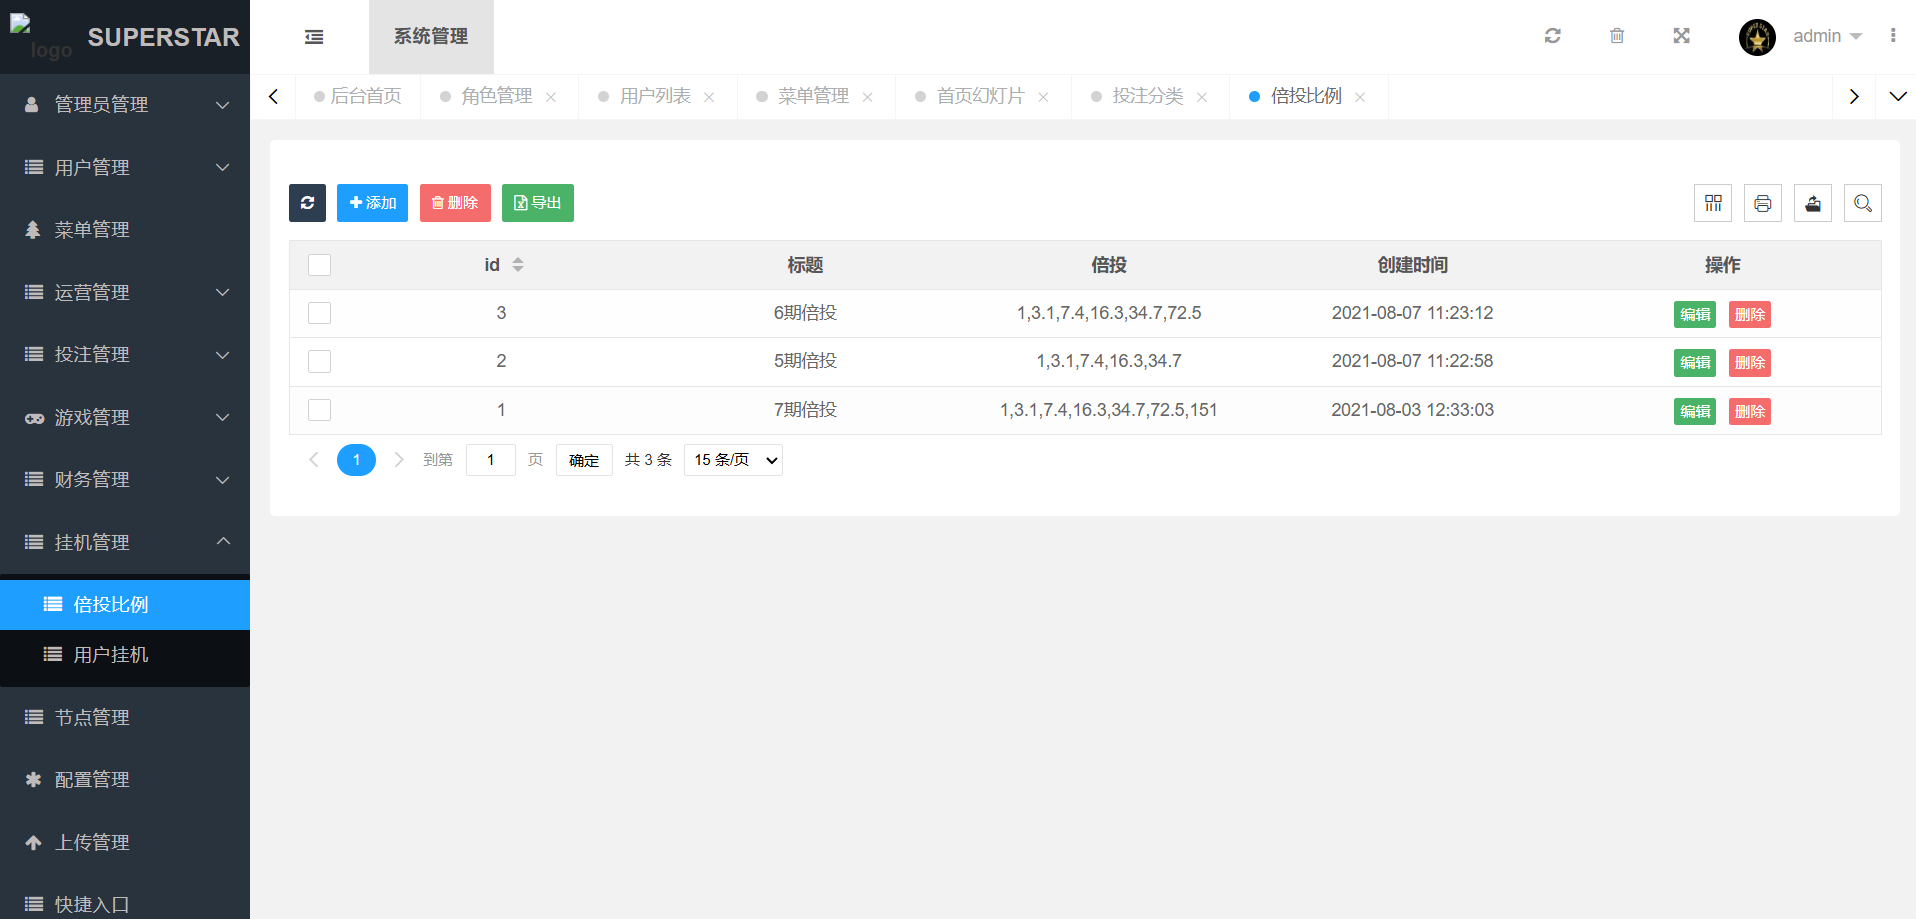Check the select-all header checkbox
The image size is (1916, 919).
point(319,265)
